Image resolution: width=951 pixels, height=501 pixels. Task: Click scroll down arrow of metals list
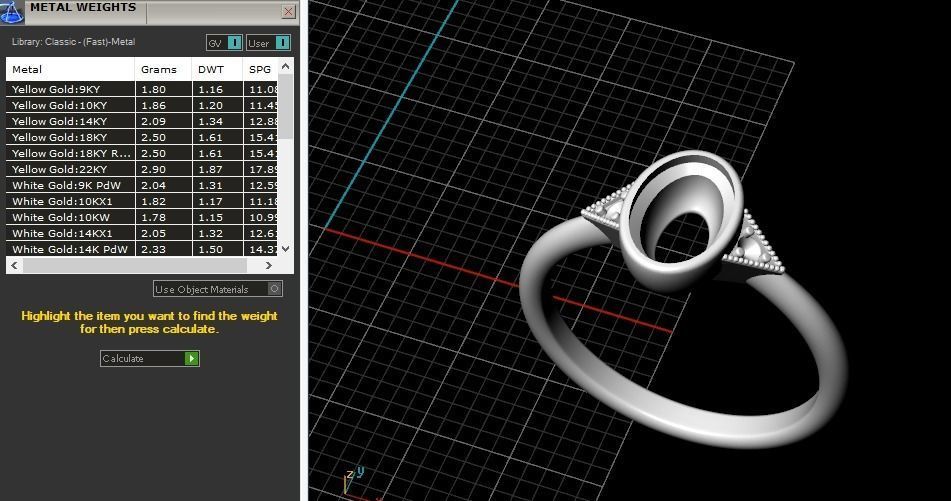[x=286, y=249]
